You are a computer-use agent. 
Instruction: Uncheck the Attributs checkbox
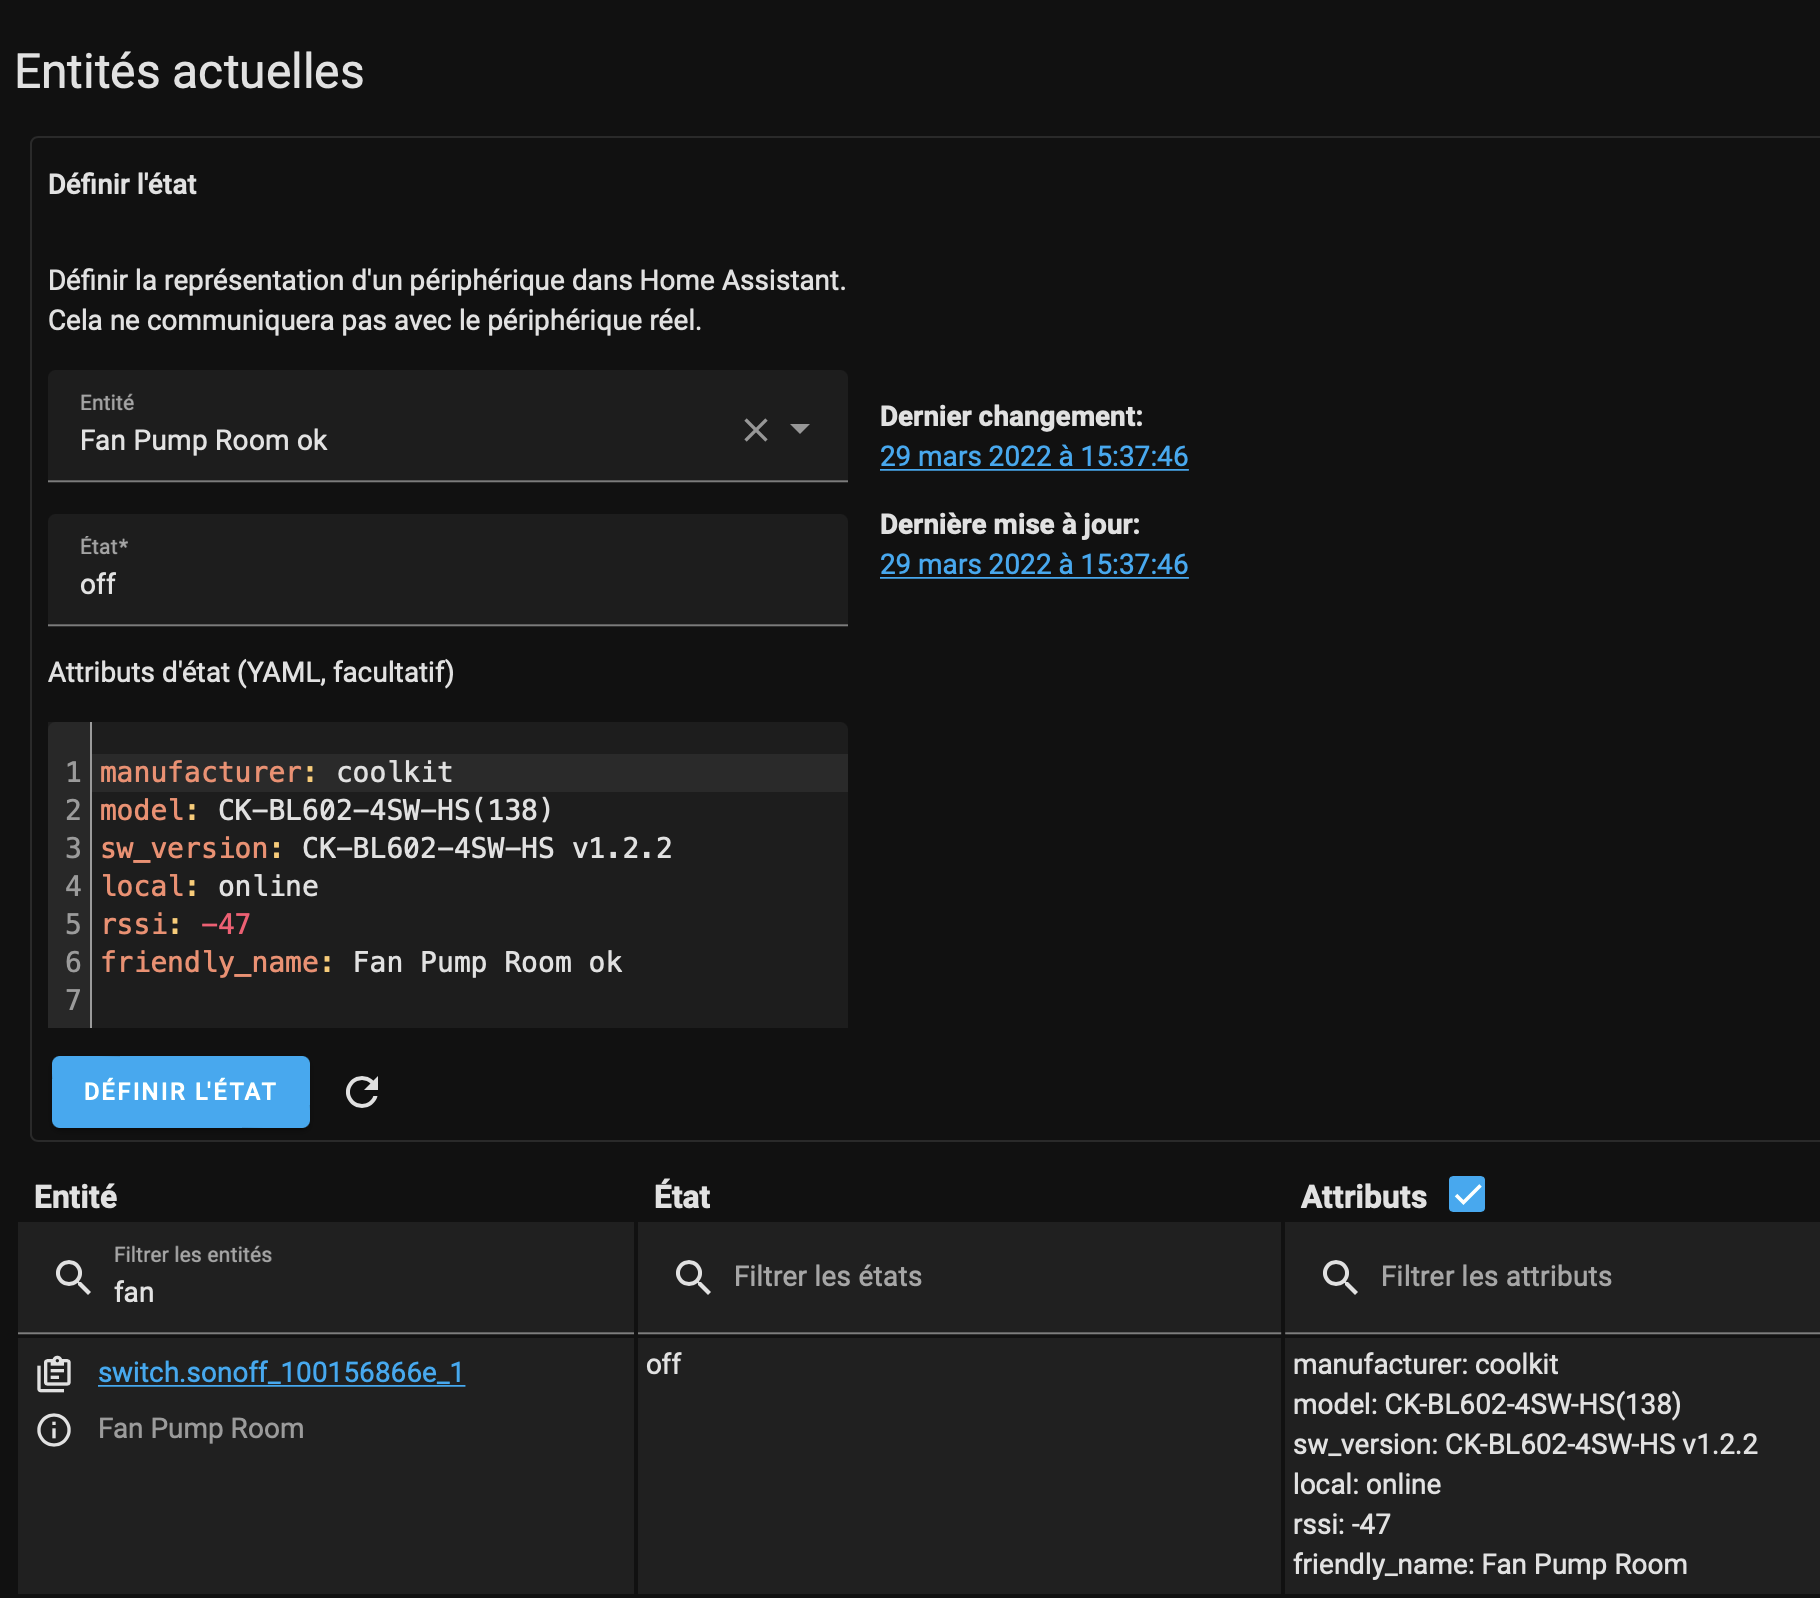click(1466, 1195)
